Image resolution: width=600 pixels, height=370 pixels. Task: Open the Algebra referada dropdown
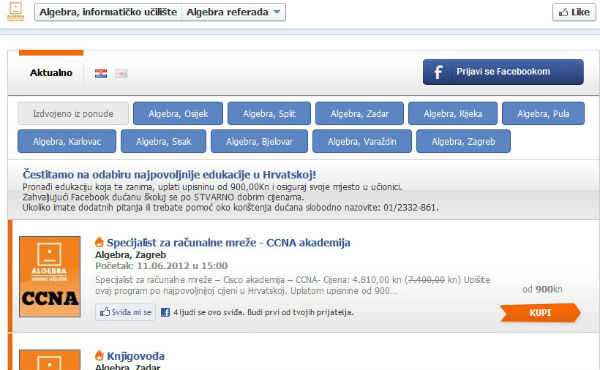(x=233, y=12)
